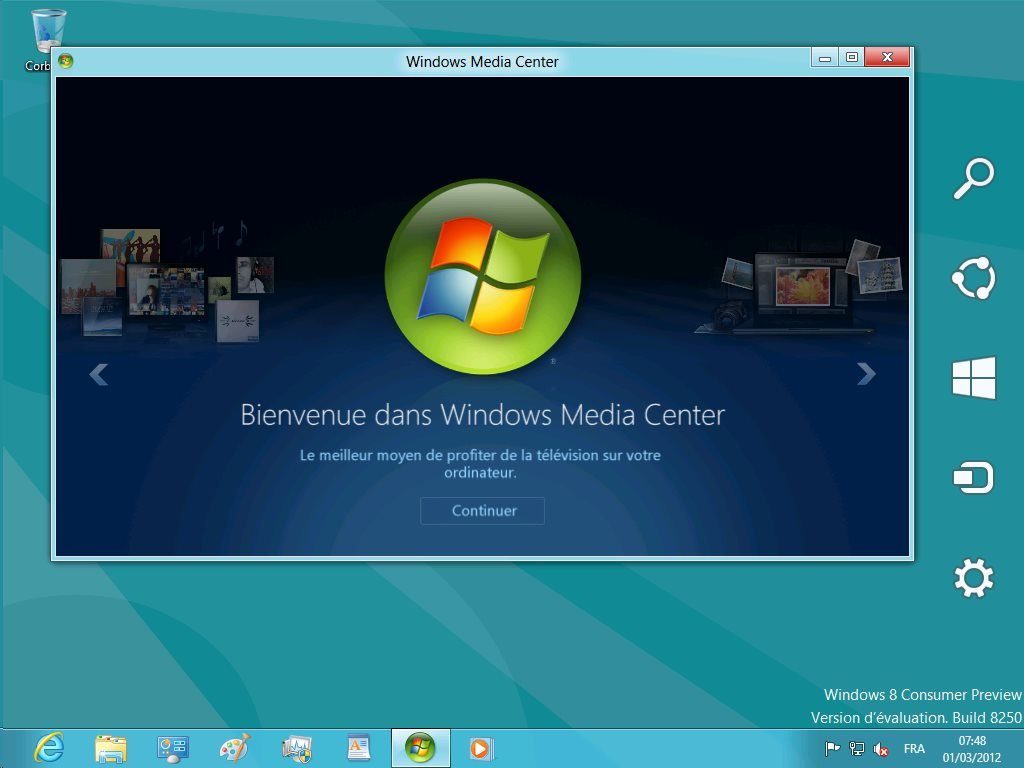Click the Continuer button
Viewport: 1024px width, 768px height.
482,511
